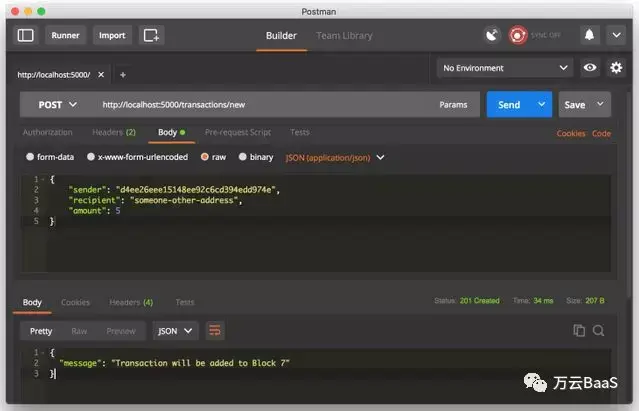Click the interceptor satellite icon
This screenshot has width=639, height=411.
492,35
